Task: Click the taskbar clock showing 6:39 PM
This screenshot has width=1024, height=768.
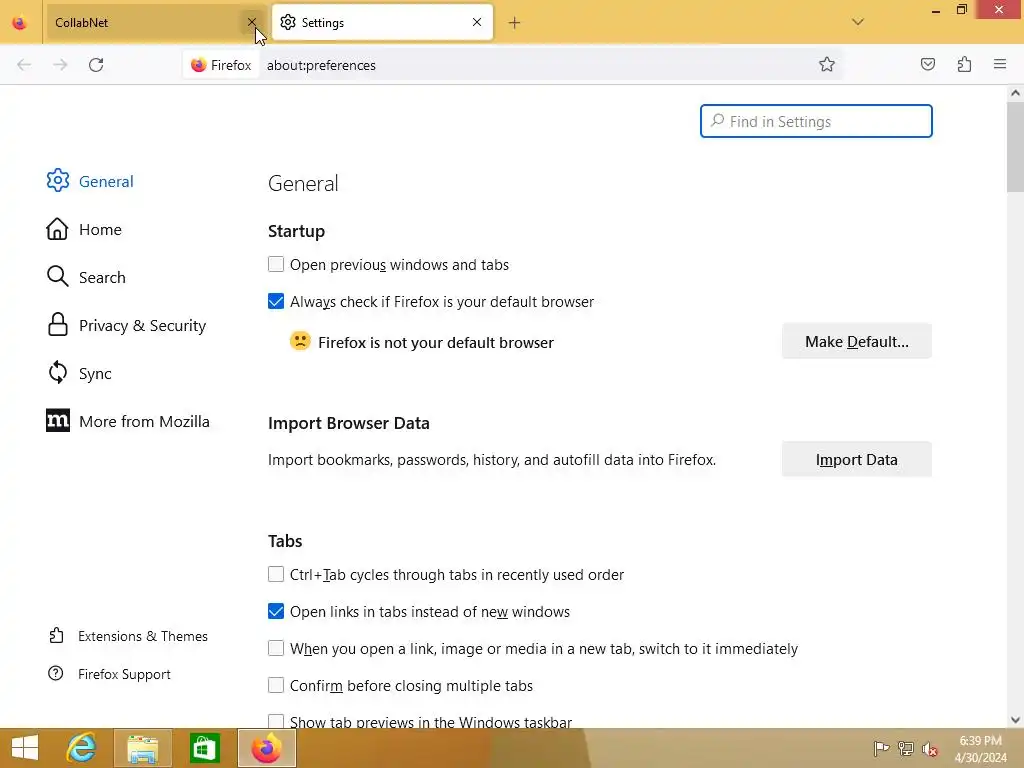Action: [x=981, y=749]
